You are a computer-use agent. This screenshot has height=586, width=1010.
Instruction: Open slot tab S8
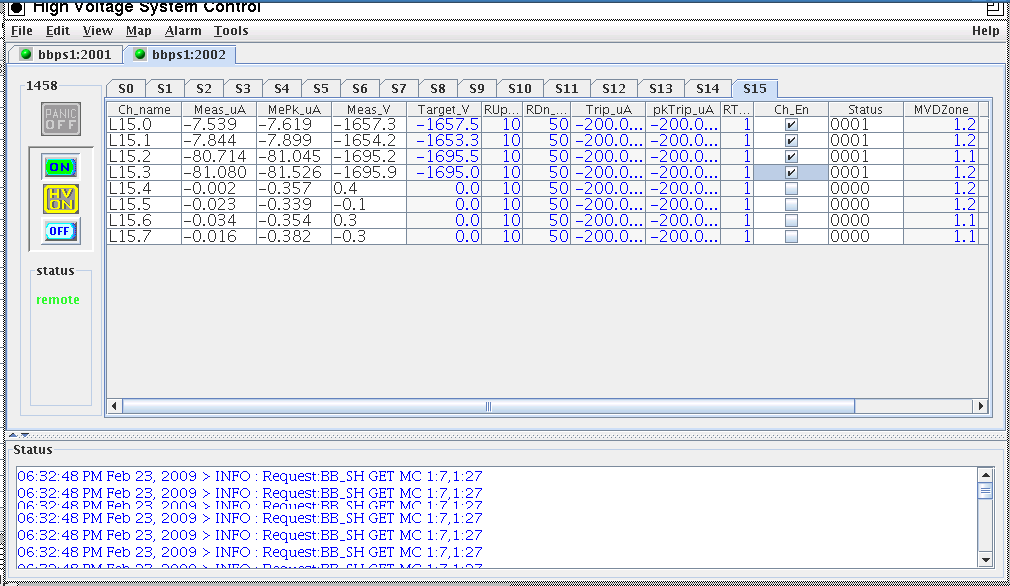point(438,89)
